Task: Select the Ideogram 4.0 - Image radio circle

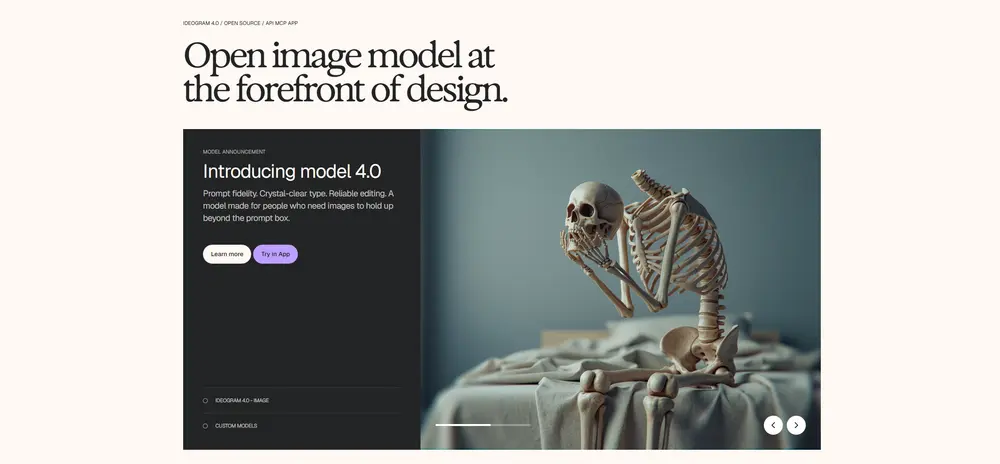Action: click(205, 401)
